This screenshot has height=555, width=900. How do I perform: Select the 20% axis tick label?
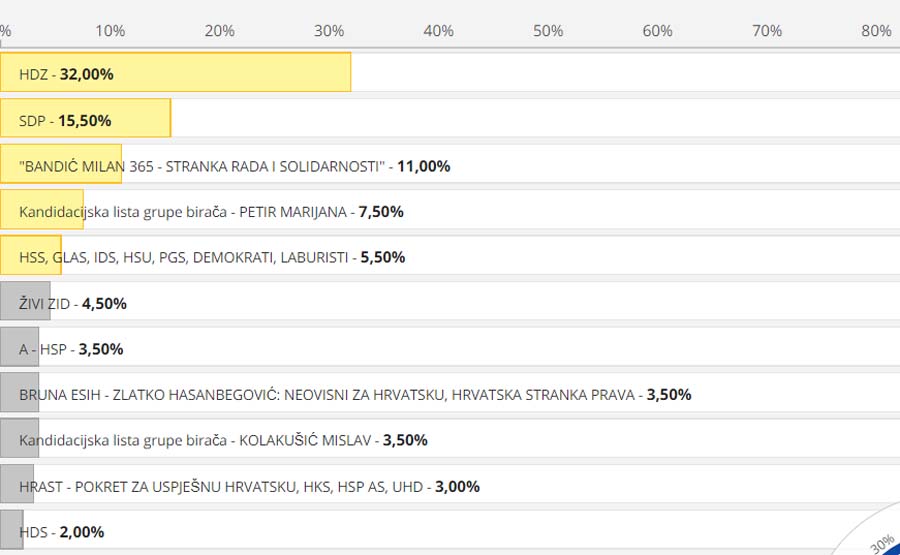[x=219, y=31]
